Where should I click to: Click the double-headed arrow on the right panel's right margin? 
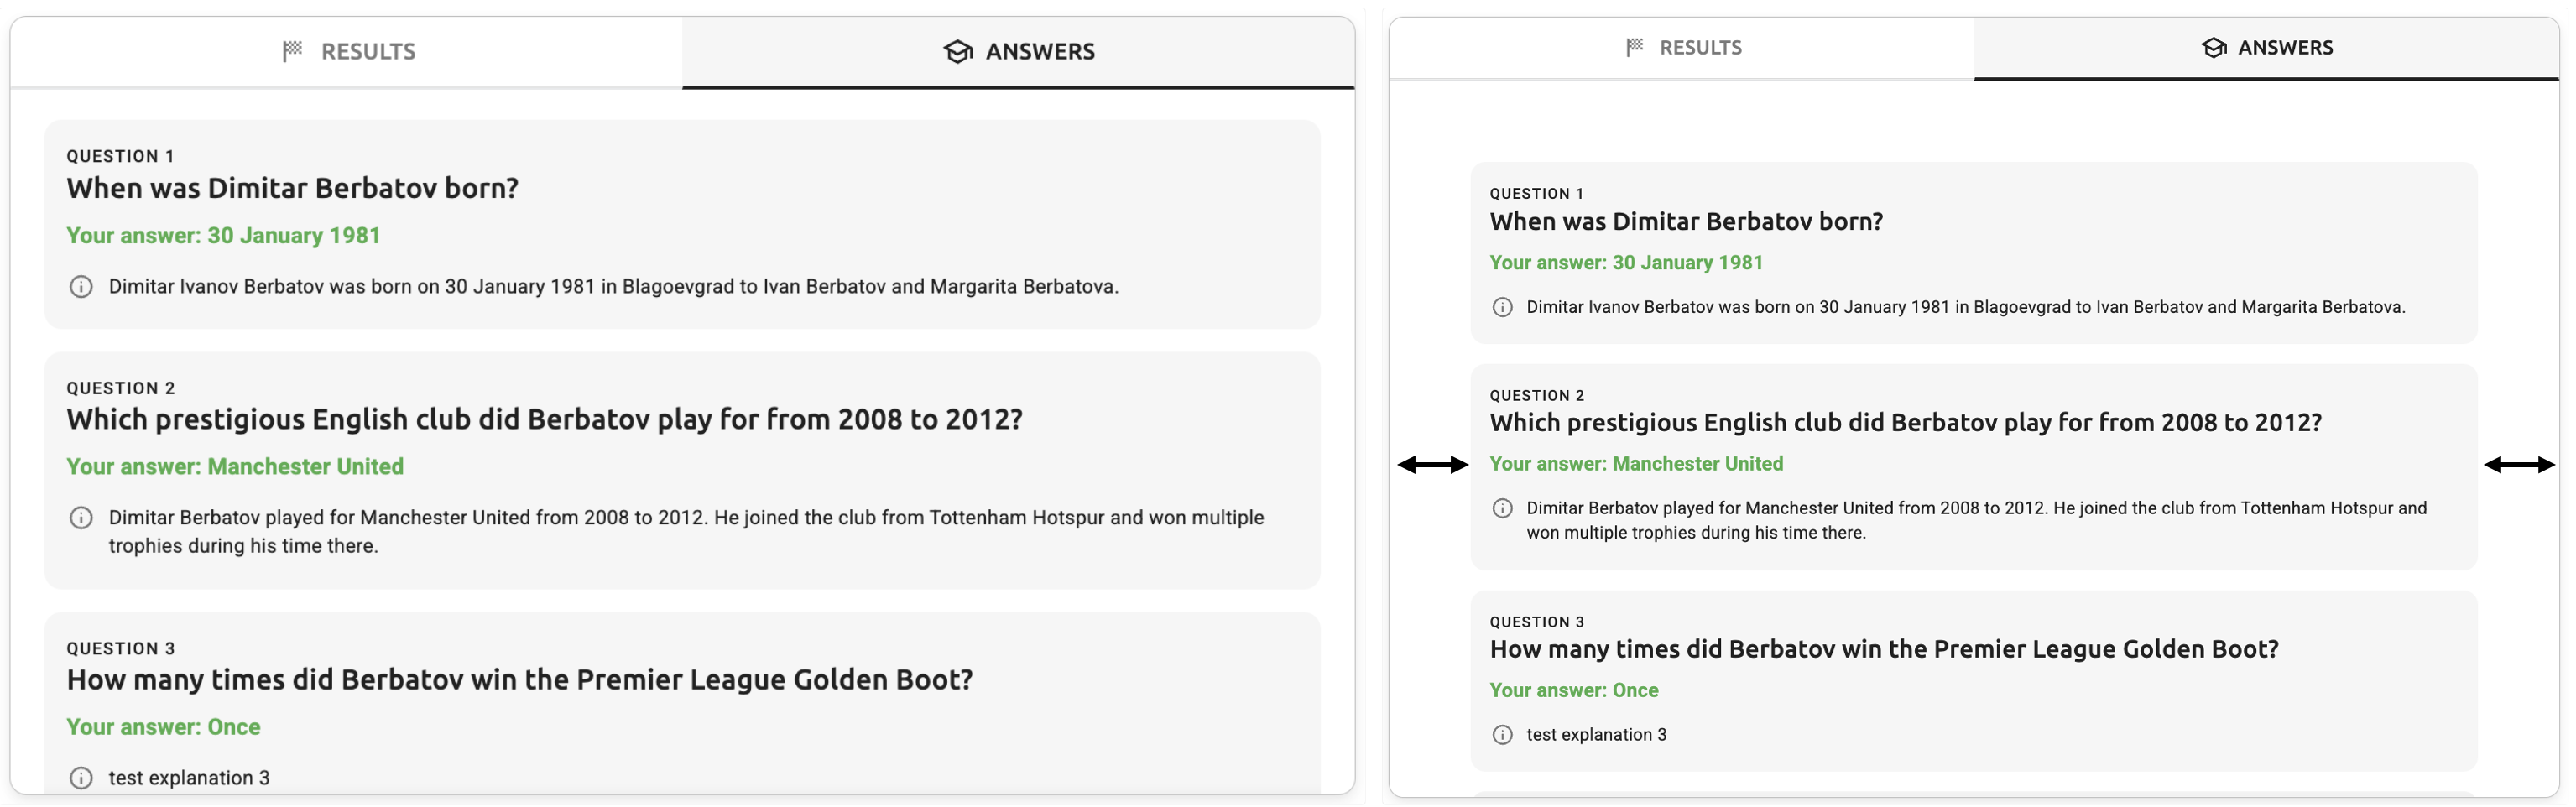pyautogui.click(x=2518, y=464)
